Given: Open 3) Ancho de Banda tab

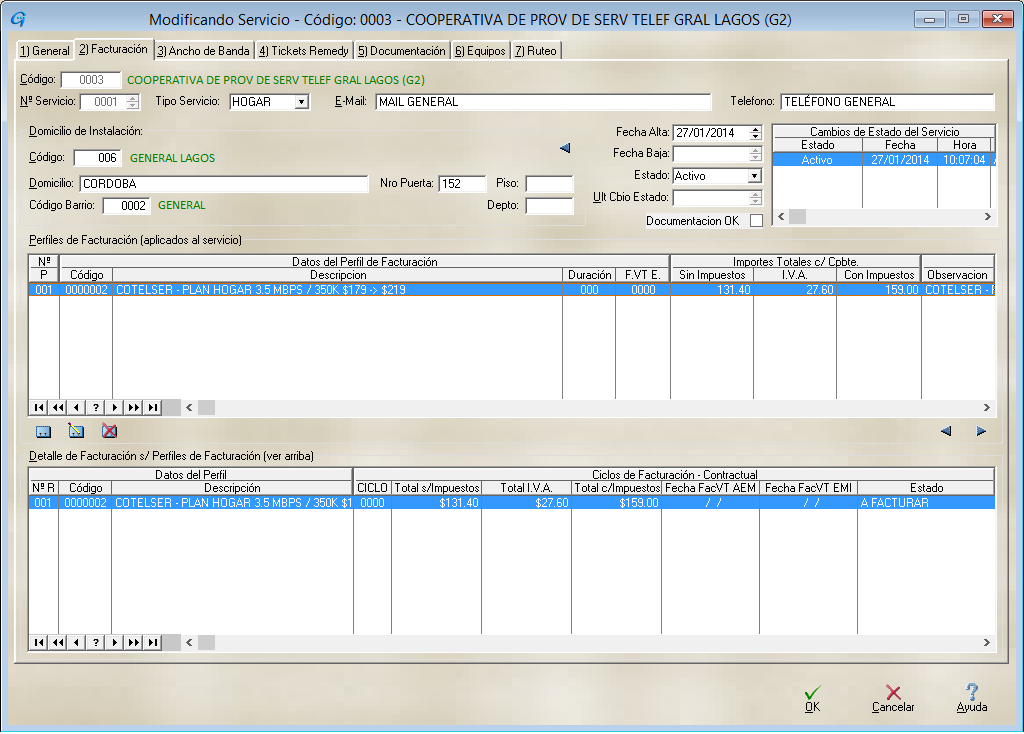Looking at the screenshot, I should pyautogui.click(x=203, y=51).
